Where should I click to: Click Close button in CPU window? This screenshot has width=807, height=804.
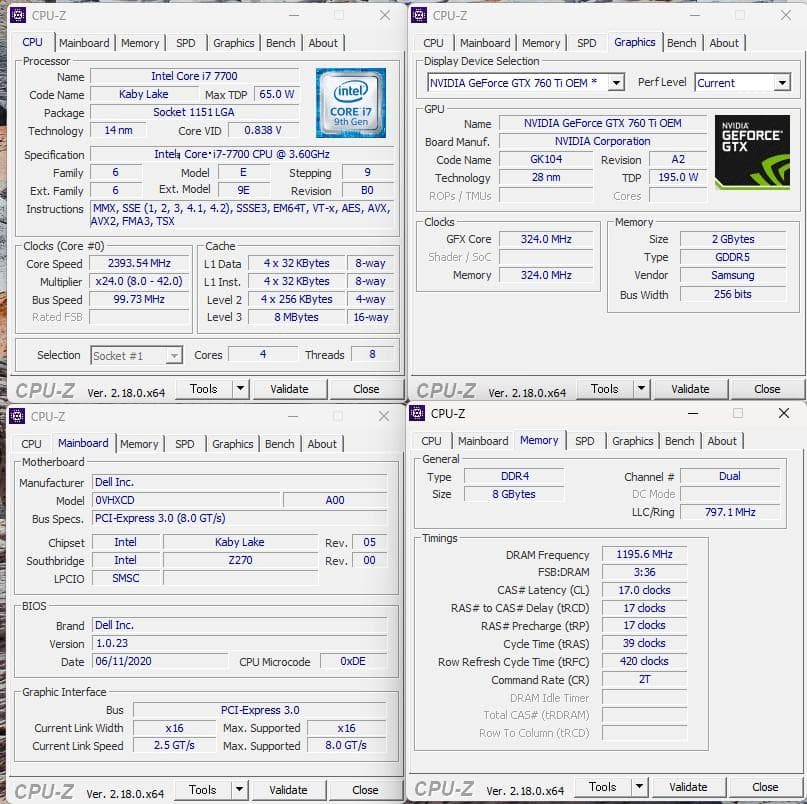pyautogui.click(x=366, y=389)
